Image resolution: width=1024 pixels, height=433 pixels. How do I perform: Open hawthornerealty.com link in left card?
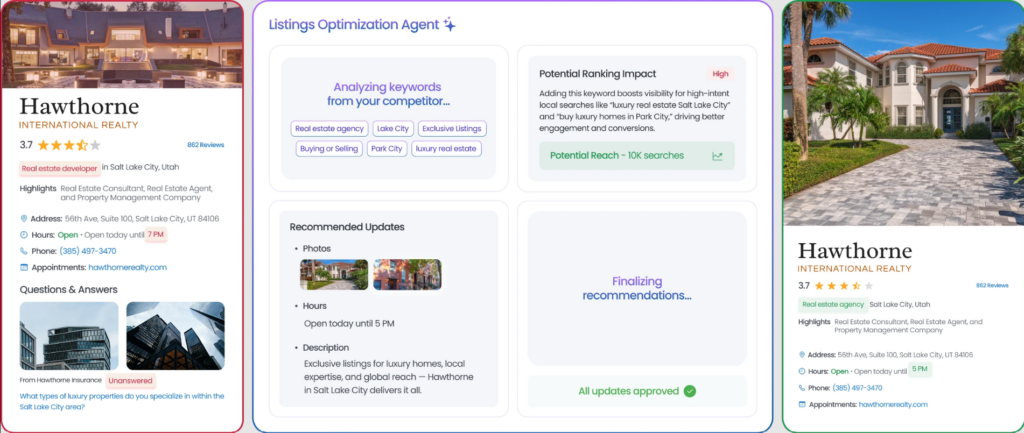pos(127,267)
